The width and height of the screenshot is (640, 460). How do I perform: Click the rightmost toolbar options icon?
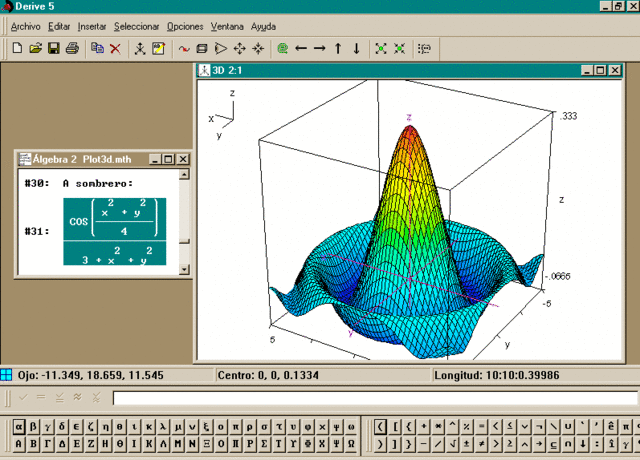click(x=424, y=49)
